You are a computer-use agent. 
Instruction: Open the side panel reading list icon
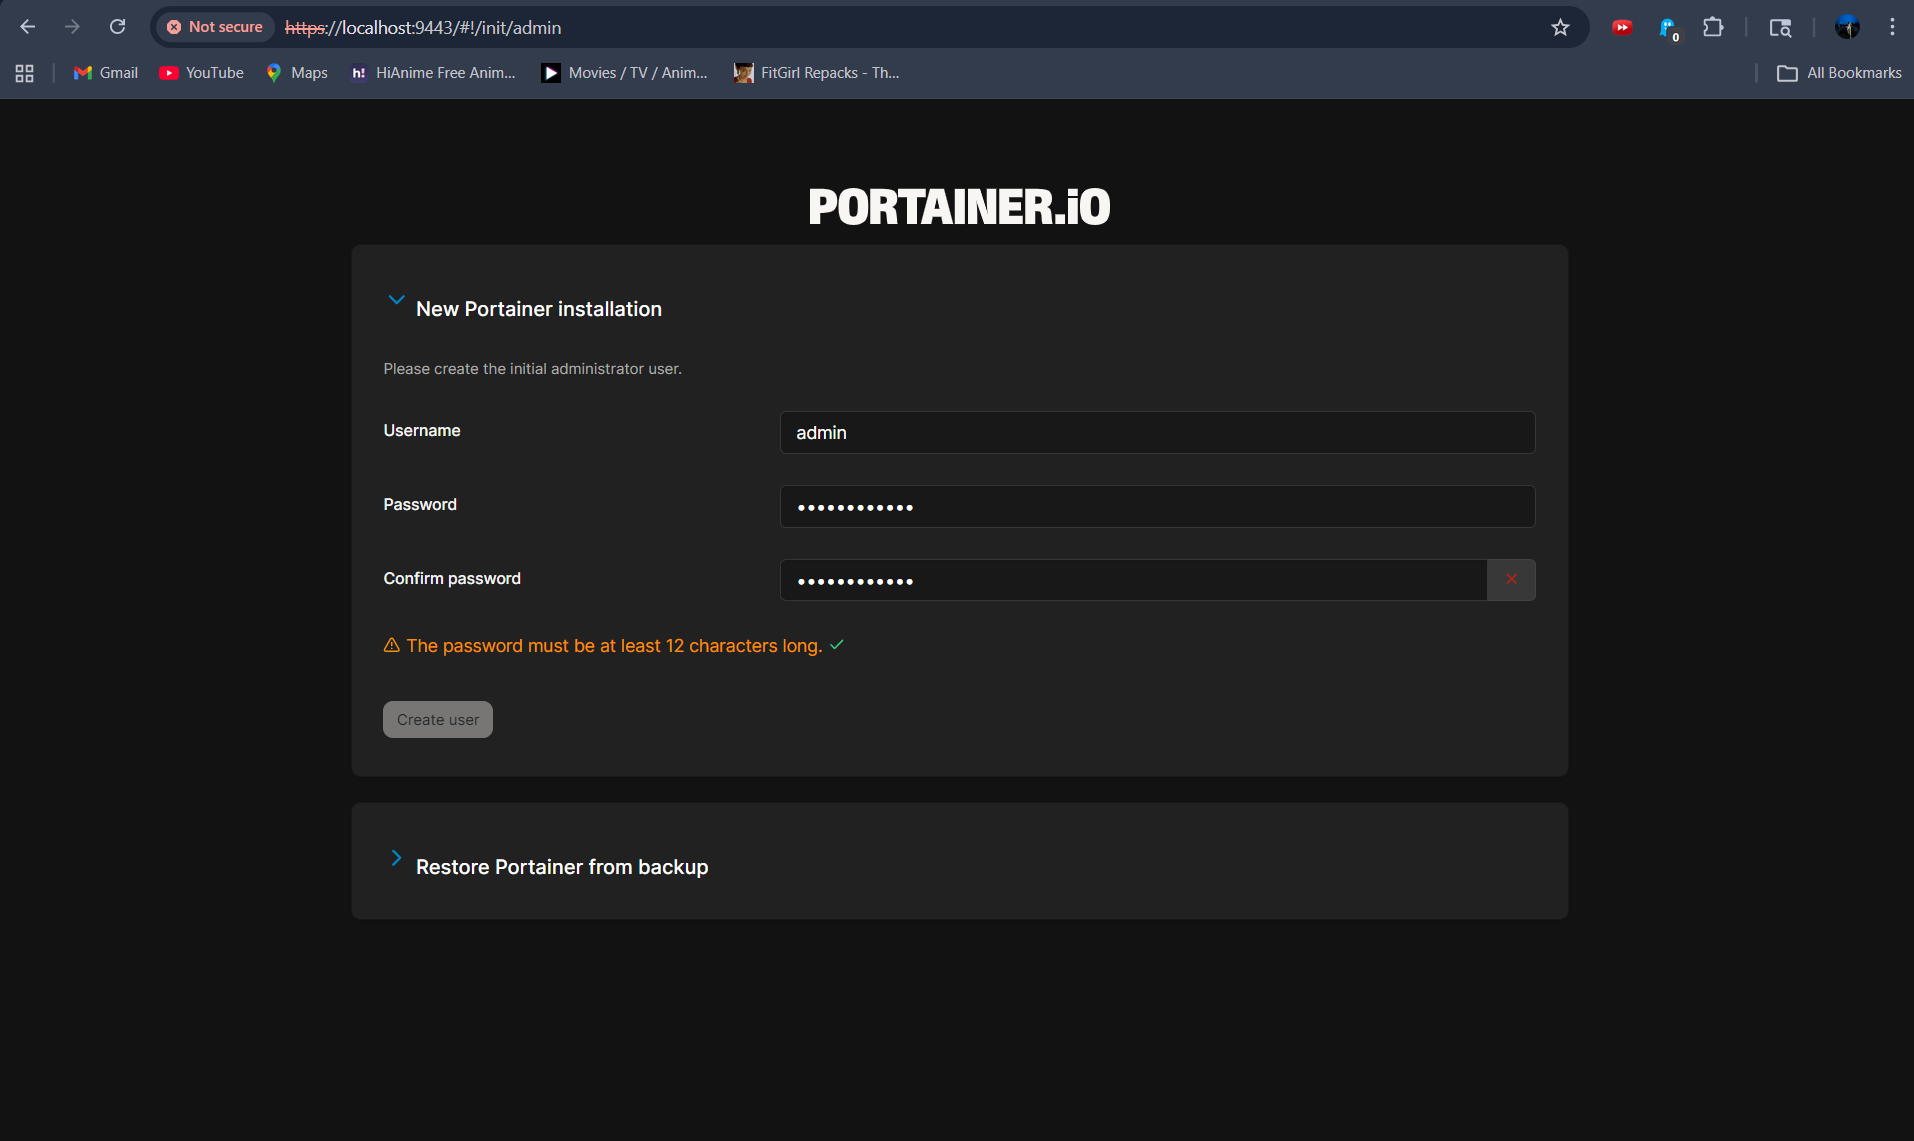1781,27
